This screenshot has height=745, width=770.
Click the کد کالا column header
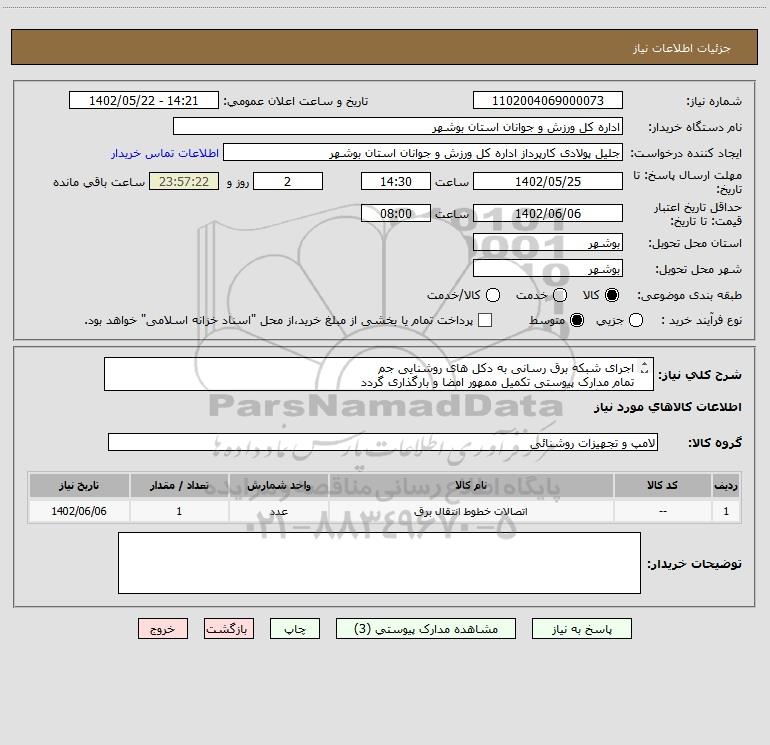[x=662, y=485]
